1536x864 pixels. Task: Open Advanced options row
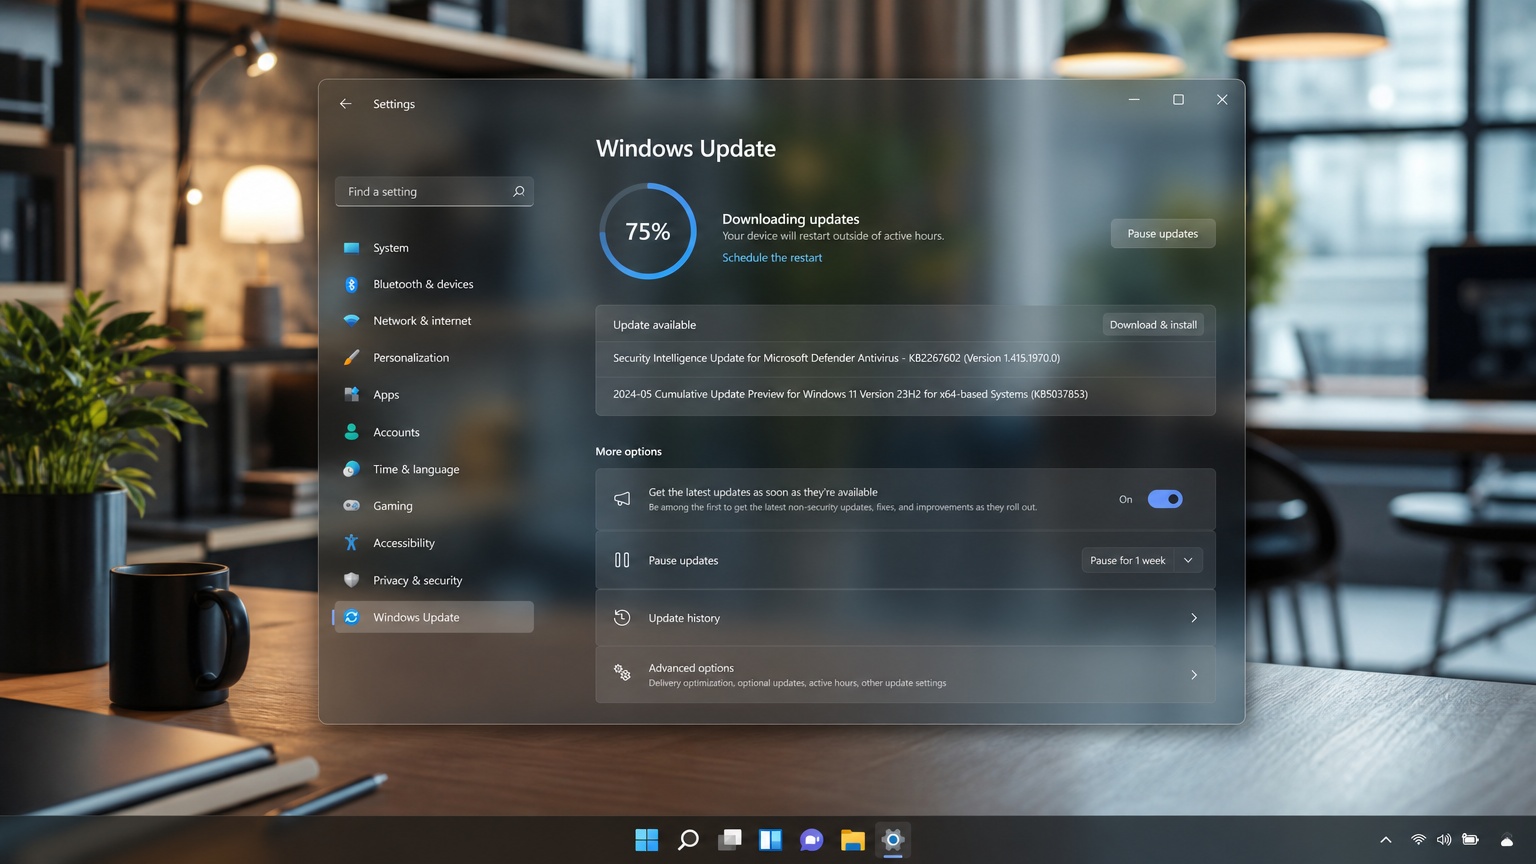click(906, 675)
